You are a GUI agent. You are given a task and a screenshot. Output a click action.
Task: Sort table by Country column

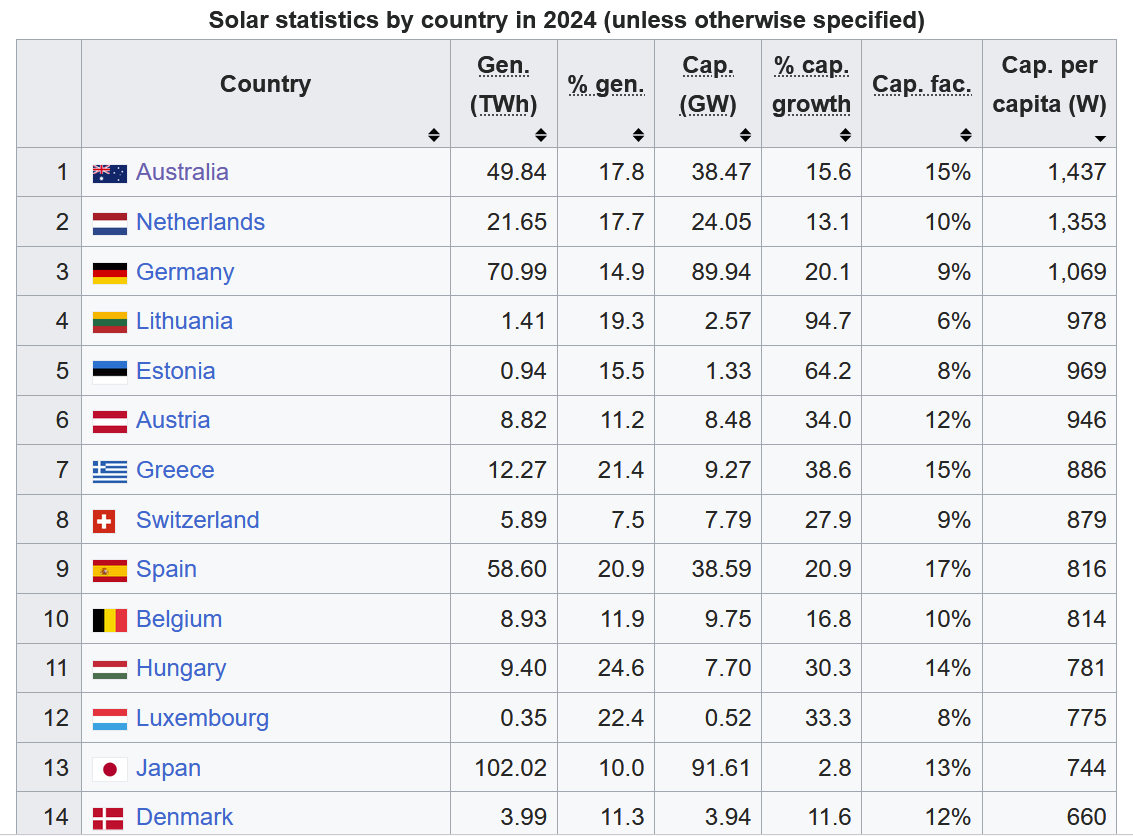(x=433, y=135)
